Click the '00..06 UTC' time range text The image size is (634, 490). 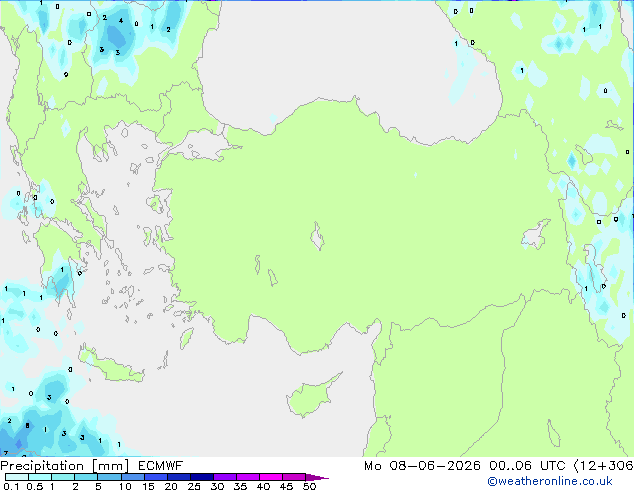click(x=527, y=466)
